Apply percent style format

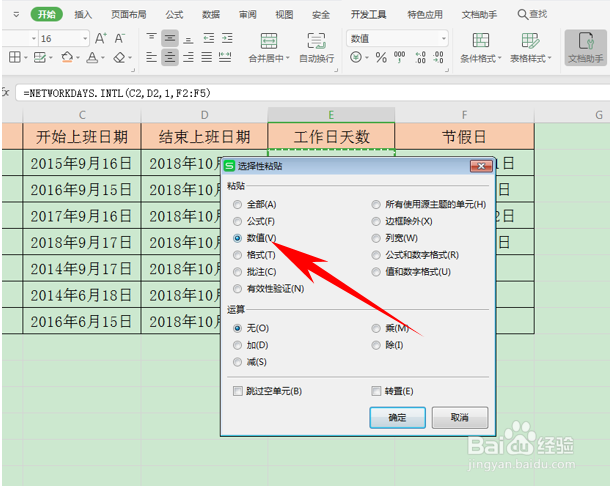(x=381, y=58)
